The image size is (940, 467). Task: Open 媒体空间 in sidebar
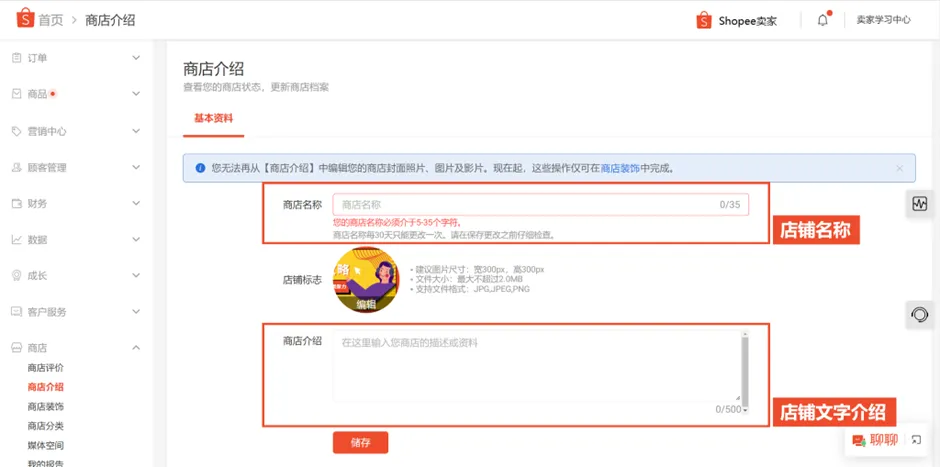tap(46, 445)
